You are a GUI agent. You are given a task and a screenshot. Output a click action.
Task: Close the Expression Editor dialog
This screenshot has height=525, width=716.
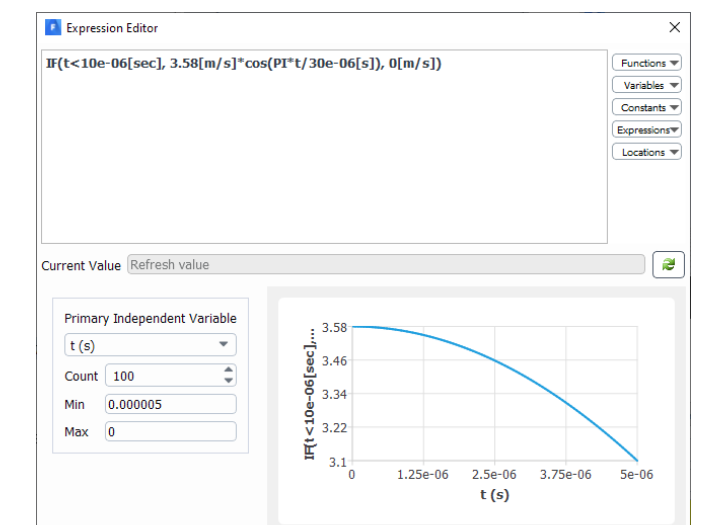point(674,27)
